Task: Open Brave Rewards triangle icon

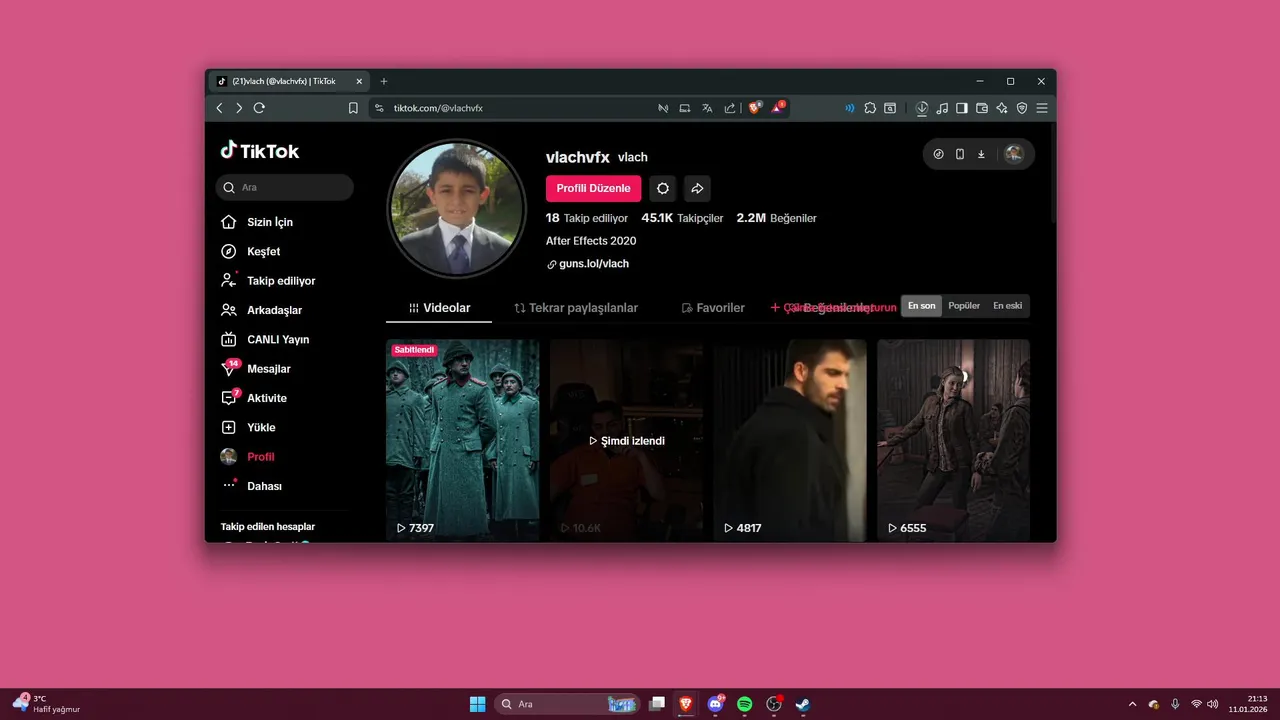Action: click(778, 107)
